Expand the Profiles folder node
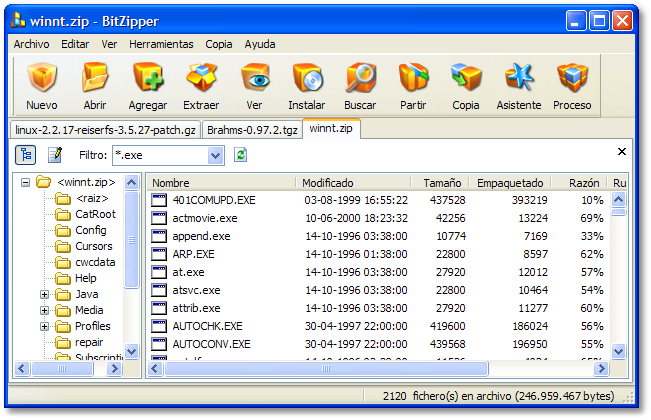The image size is (651, 420). coord(44,327)
